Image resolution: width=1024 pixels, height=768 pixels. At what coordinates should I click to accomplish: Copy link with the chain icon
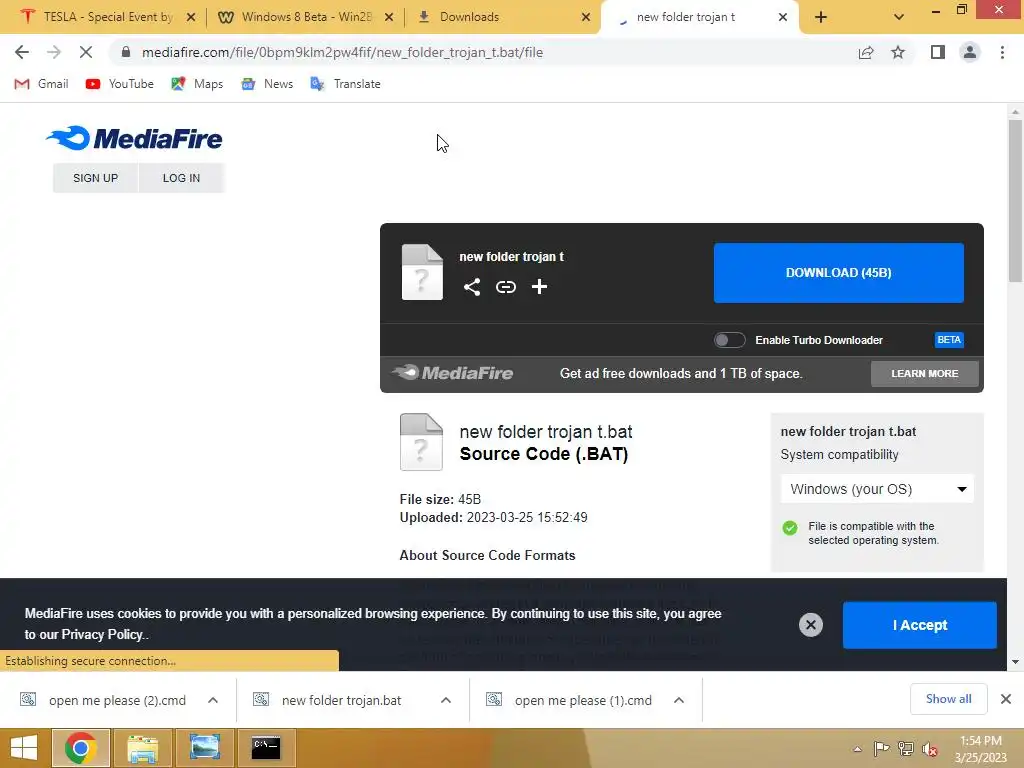point(505,287)
